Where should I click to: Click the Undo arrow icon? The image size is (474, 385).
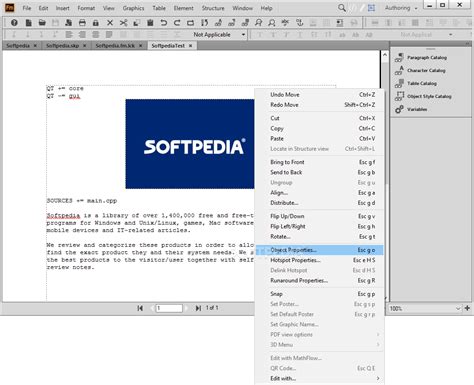click(x=164, y=23)
